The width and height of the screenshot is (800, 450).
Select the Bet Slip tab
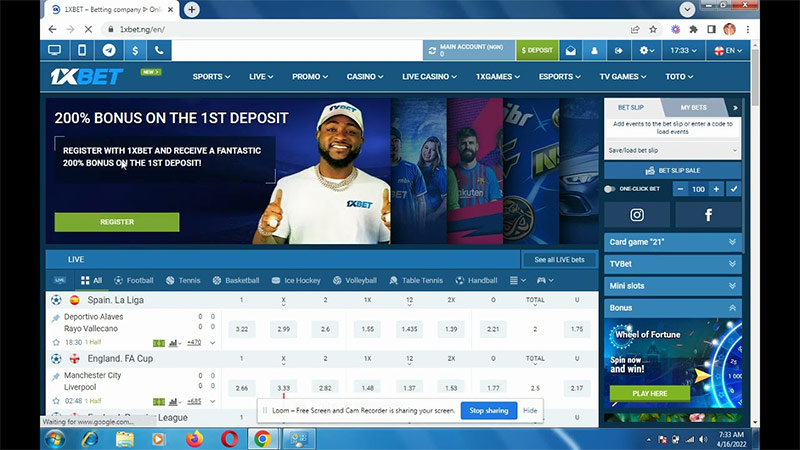coord(631,108)
